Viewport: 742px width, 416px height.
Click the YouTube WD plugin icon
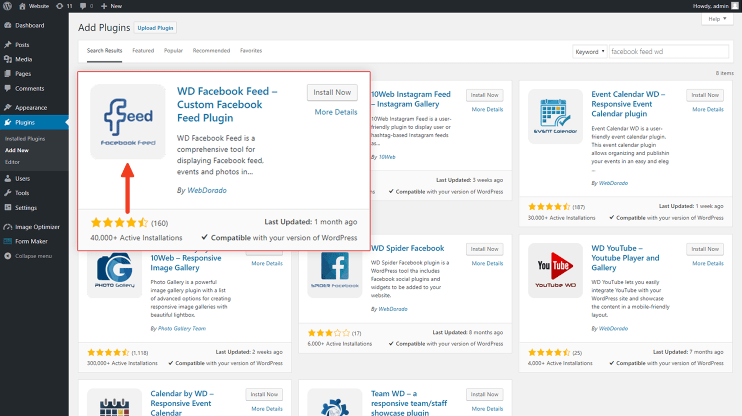click(x=555, y=270)
